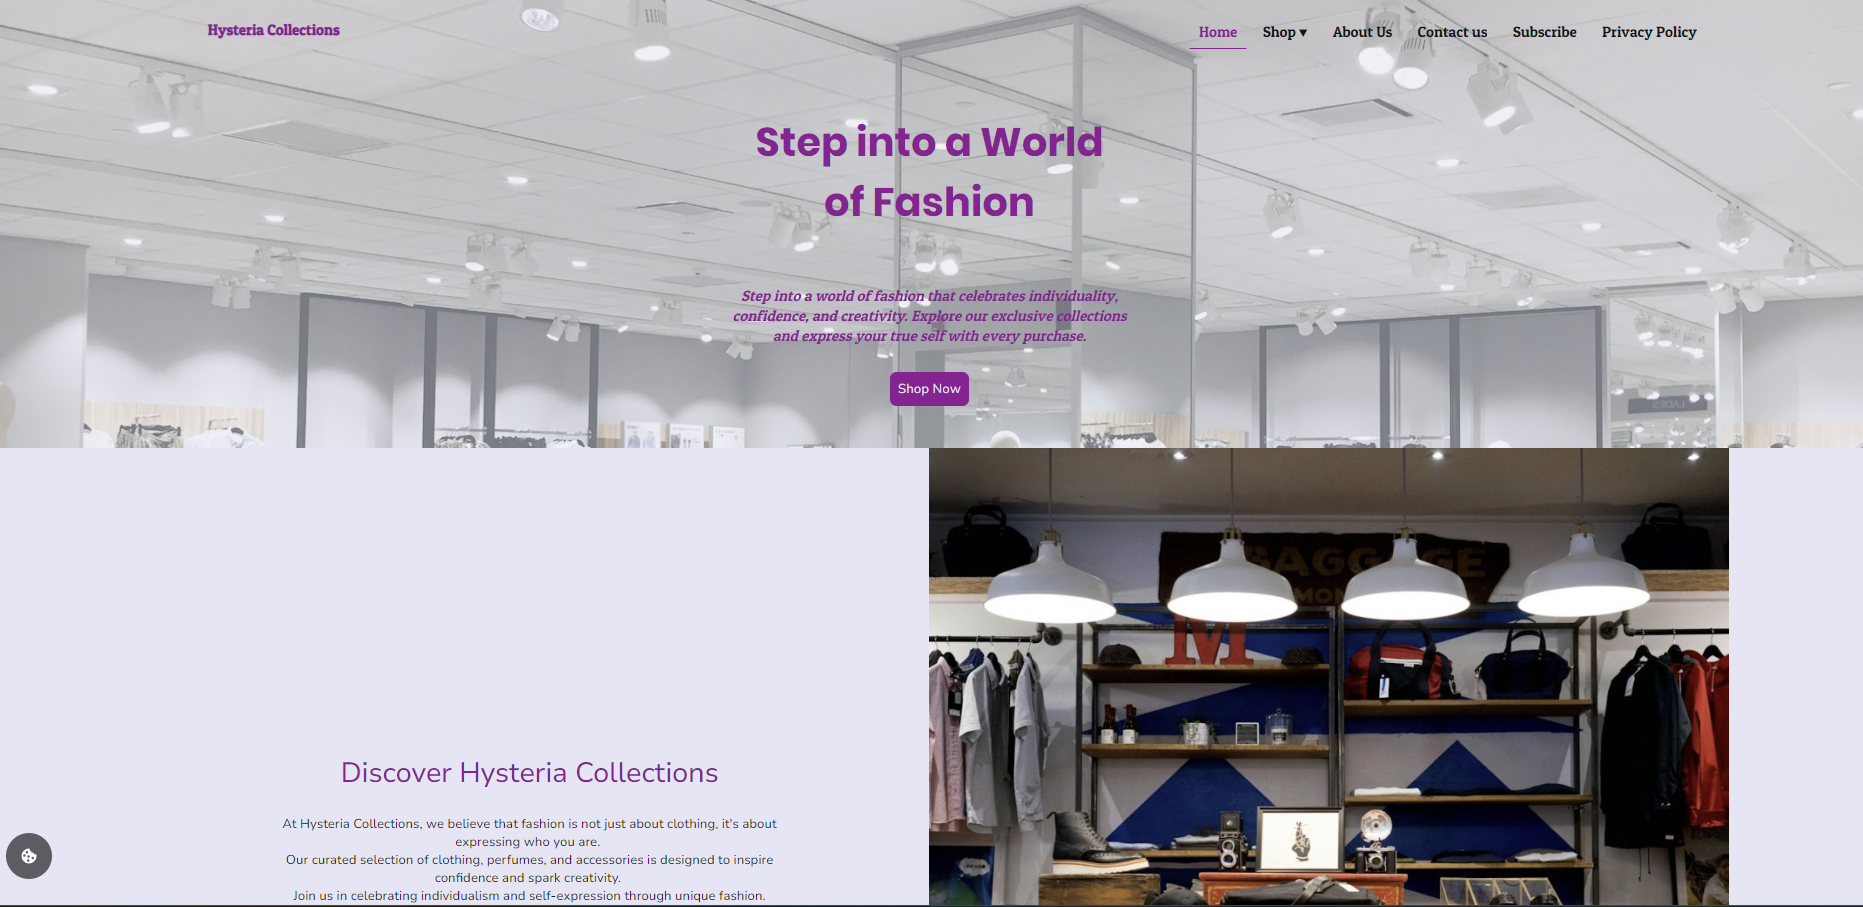
Task: Open the About Us page
Action: [1362, 32]
